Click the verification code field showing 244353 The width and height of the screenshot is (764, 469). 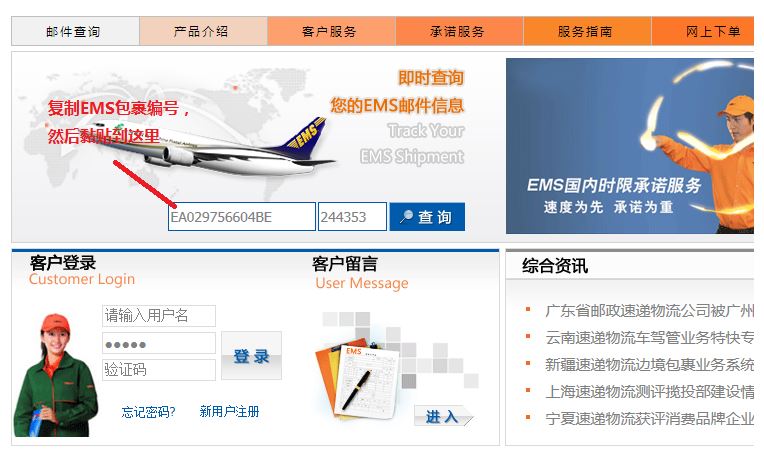pyautogui.click(x=352, y=217)
